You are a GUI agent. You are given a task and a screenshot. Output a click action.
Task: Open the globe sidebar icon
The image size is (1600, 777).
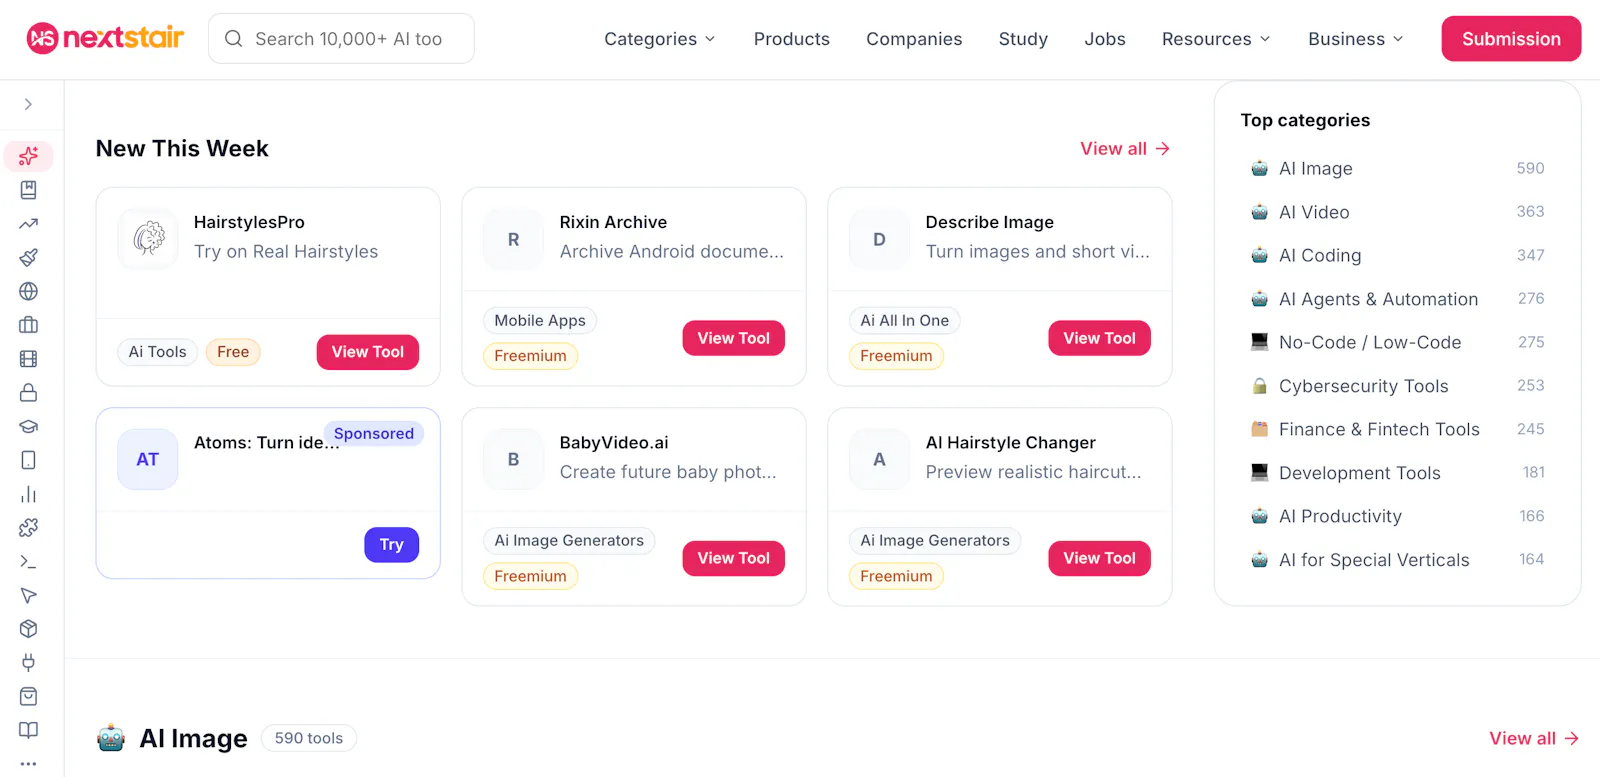[x=29, y=291]
